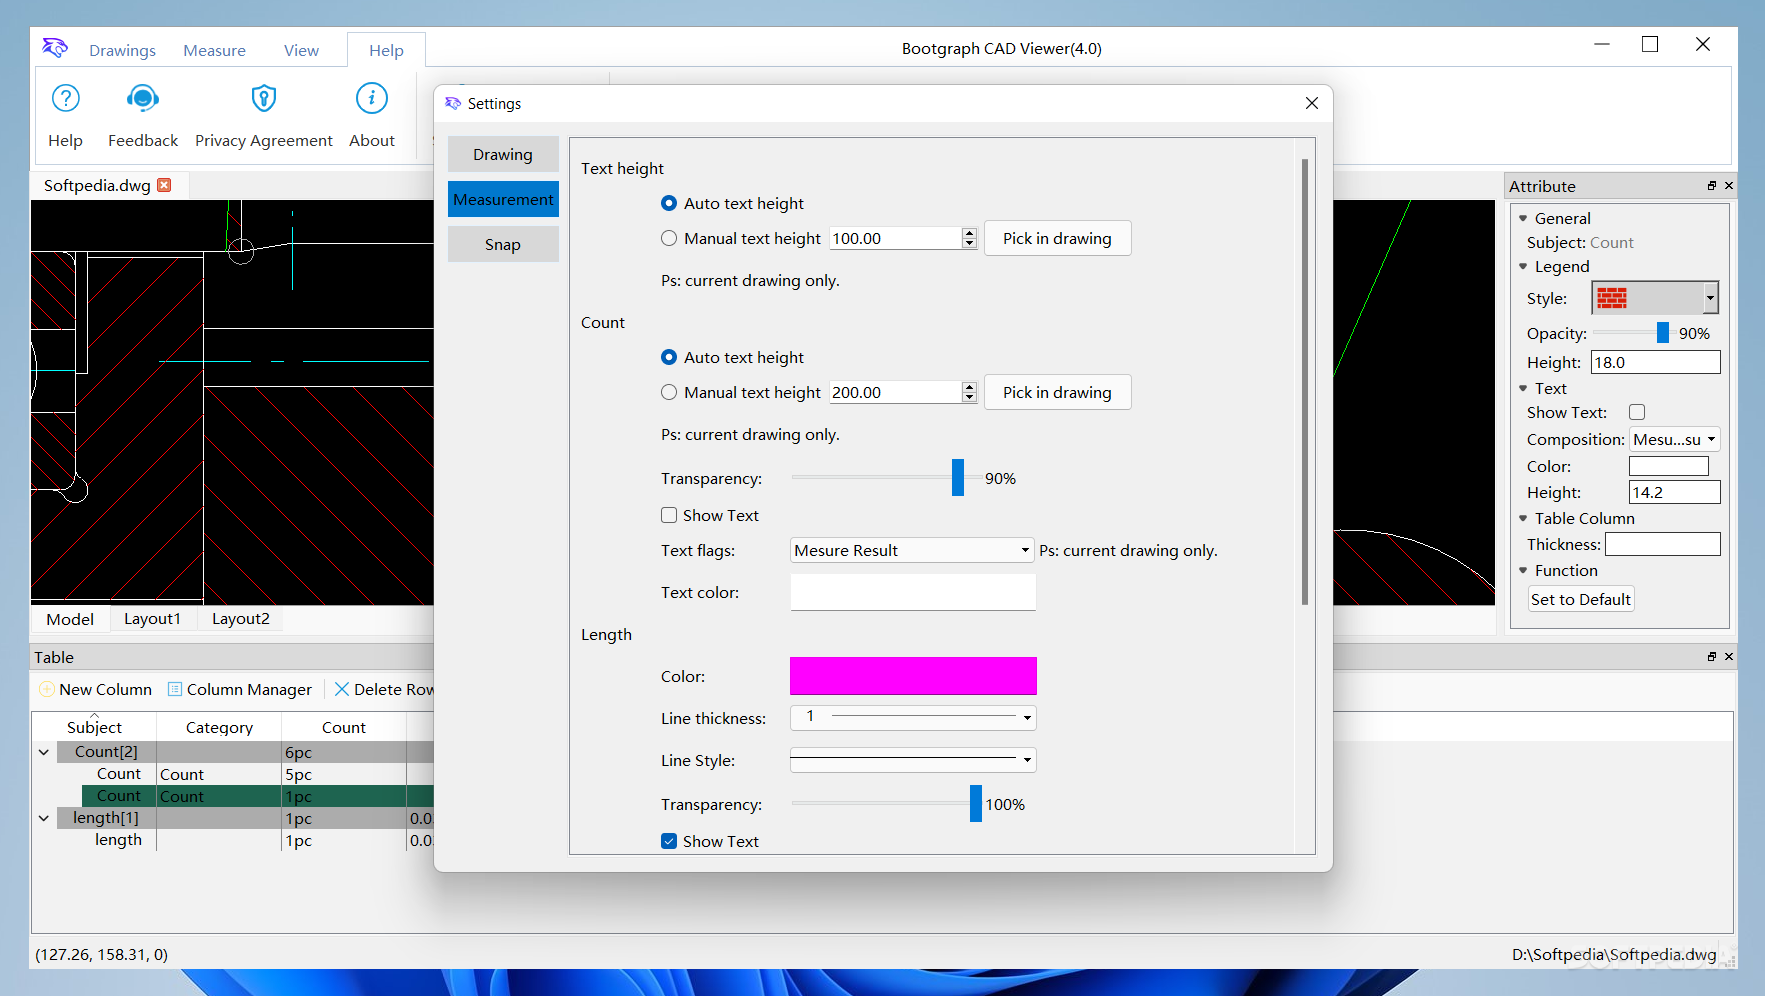Click the Count Transparency slider handle
1765x996 pixels.
(x=958, y=478)
